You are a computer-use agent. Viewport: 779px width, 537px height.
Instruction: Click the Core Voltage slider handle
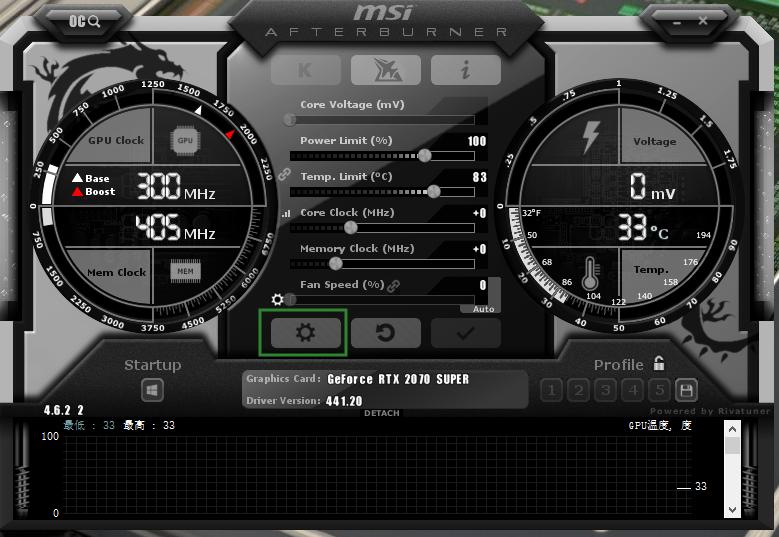(x=290, y=119)
